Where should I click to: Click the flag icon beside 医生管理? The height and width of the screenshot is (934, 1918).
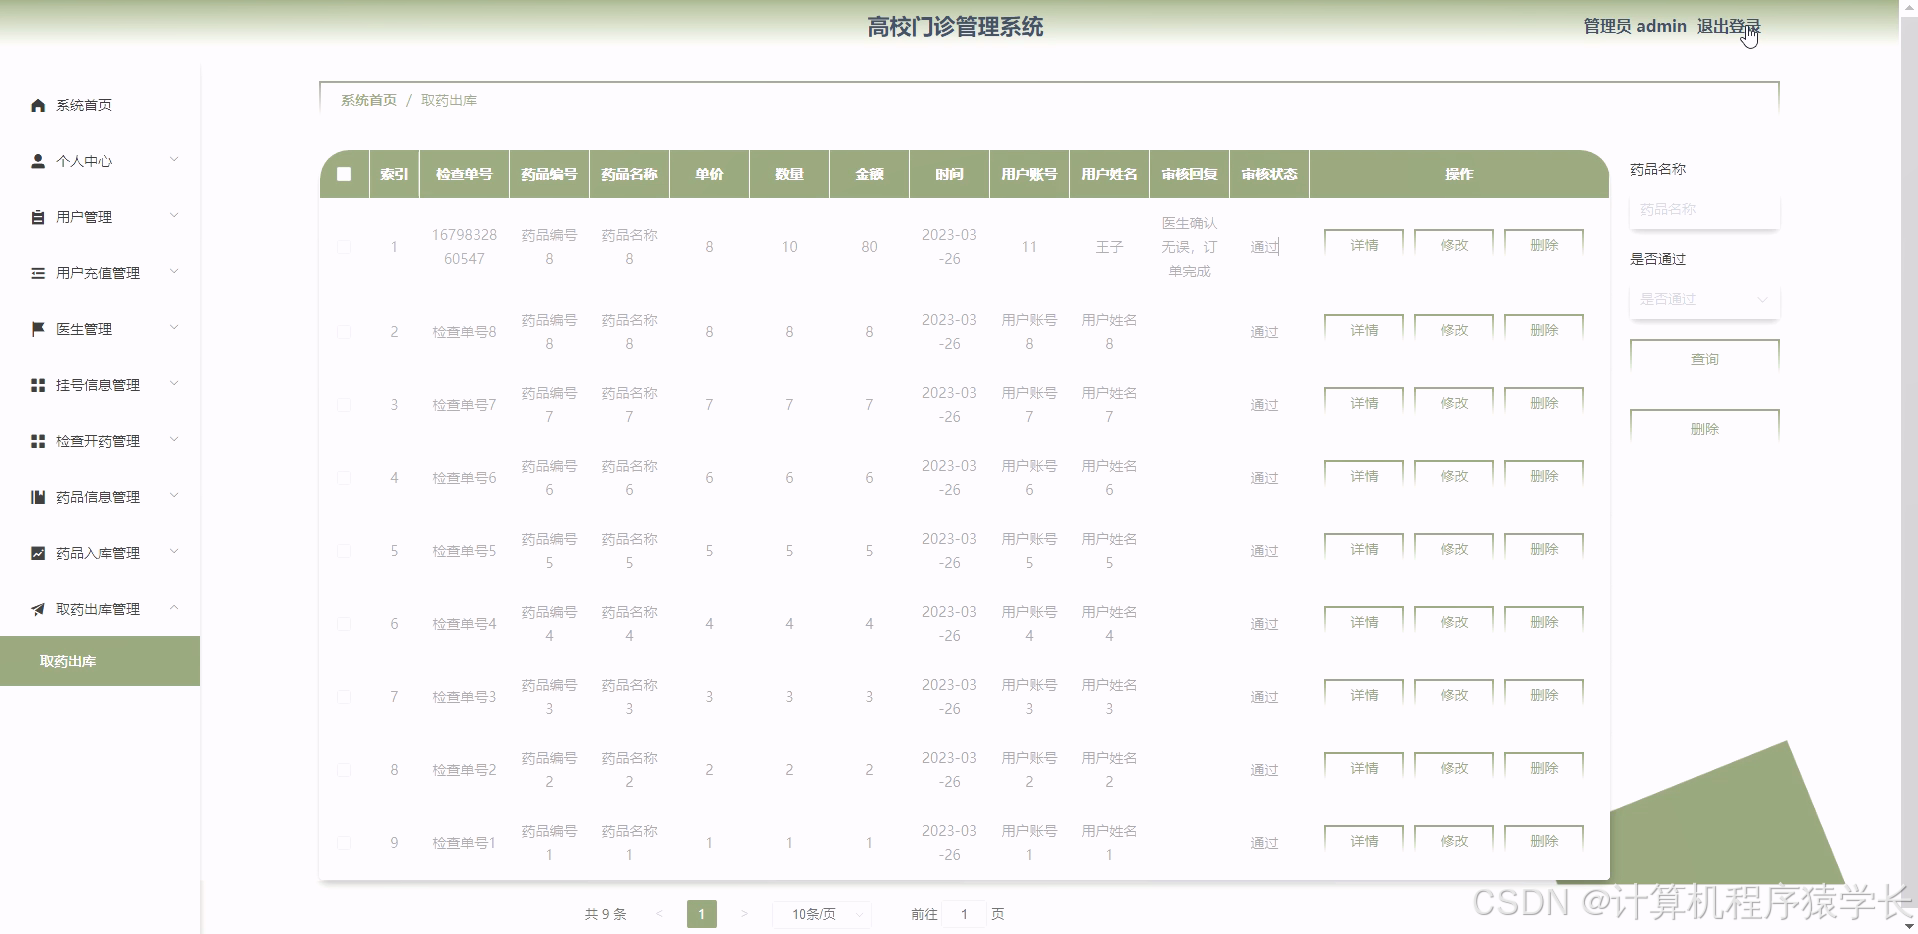[38, 329]
